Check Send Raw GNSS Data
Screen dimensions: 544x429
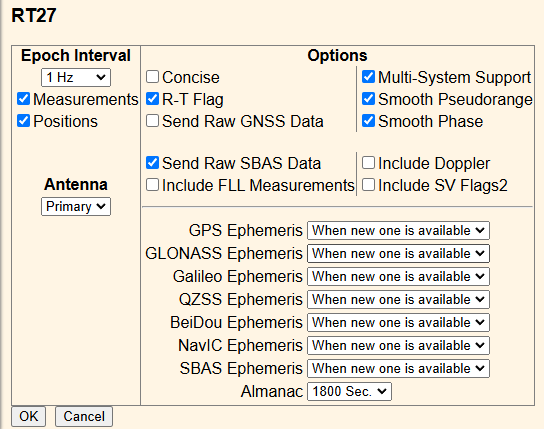[x=152, y=121]
